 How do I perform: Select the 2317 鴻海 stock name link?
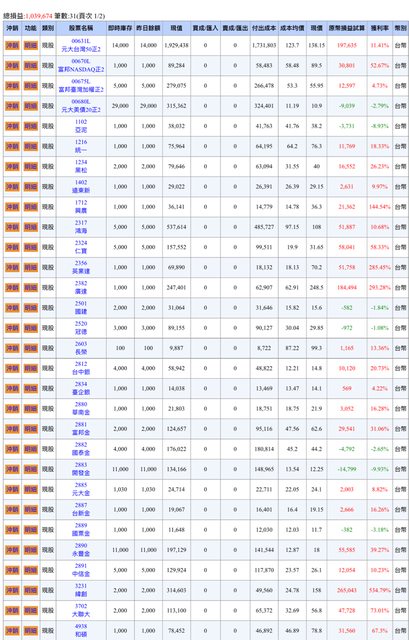(81, 227)
